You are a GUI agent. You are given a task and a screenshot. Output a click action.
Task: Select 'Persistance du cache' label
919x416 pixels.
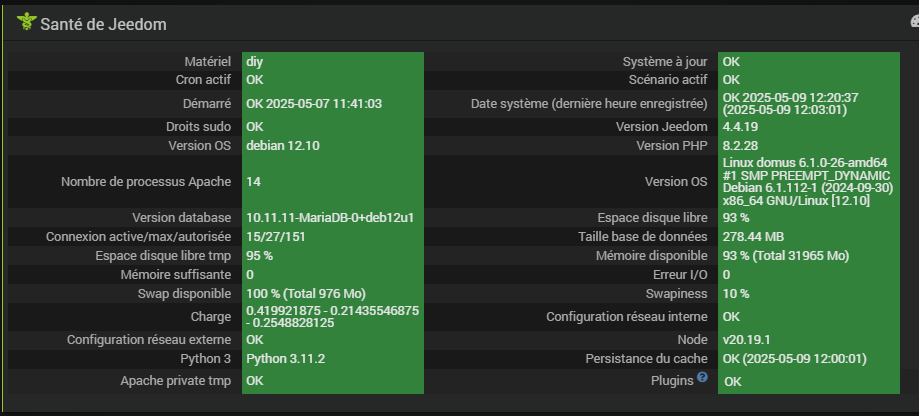646,359
